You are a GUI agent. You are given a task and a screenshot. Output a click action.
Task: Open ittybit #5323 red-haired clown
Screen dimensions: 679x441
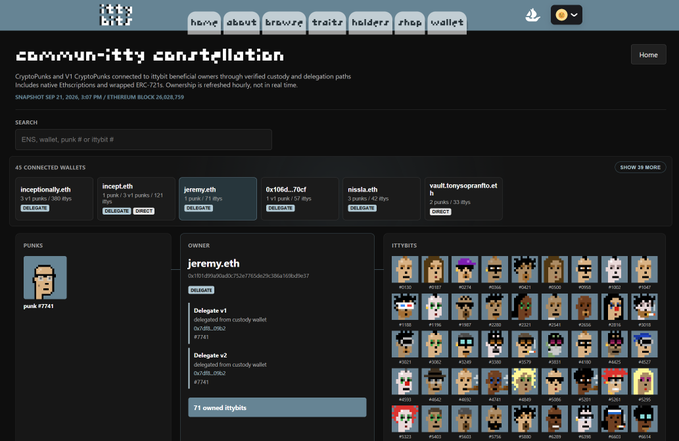pos(405,419)
